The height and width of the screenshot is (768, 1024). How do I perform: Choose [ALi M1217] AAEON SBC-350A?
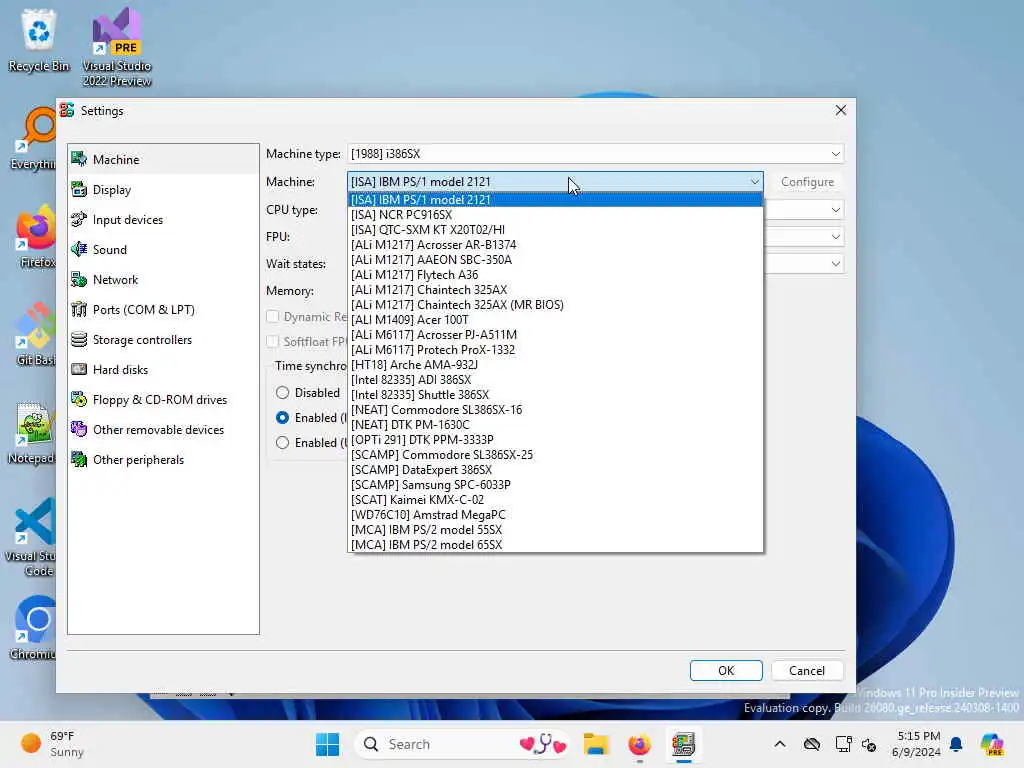(x=555, y=260)
